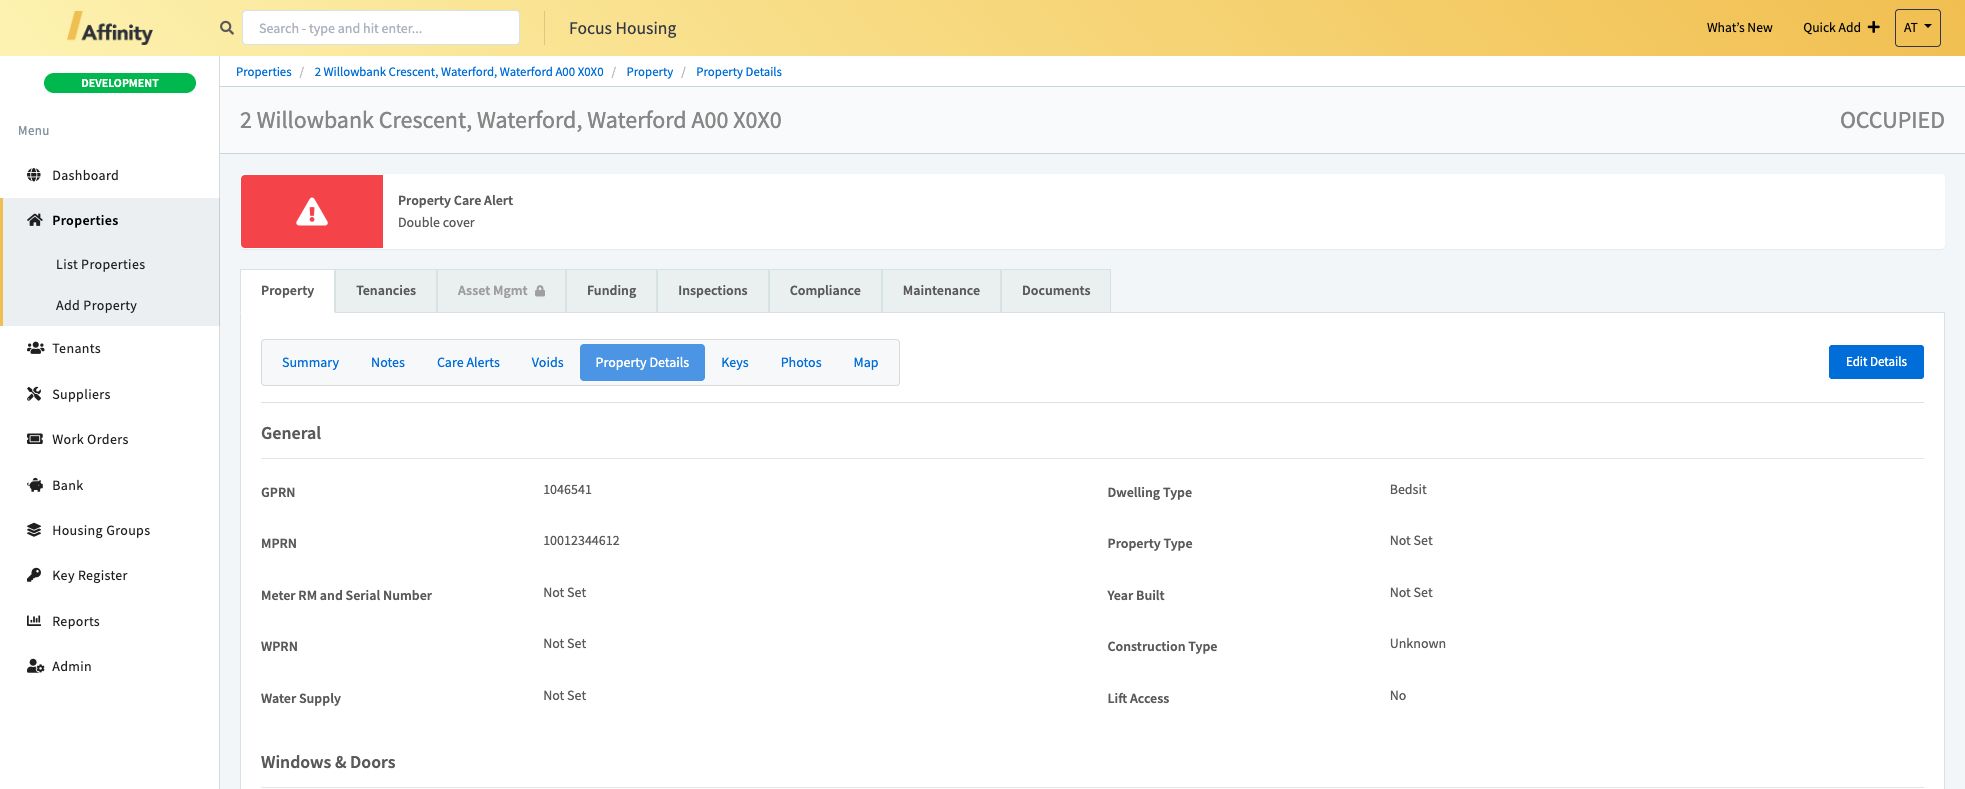The image size is (1965, 789).
Task: Click the search magnifier icon
Action: (227, 28)
